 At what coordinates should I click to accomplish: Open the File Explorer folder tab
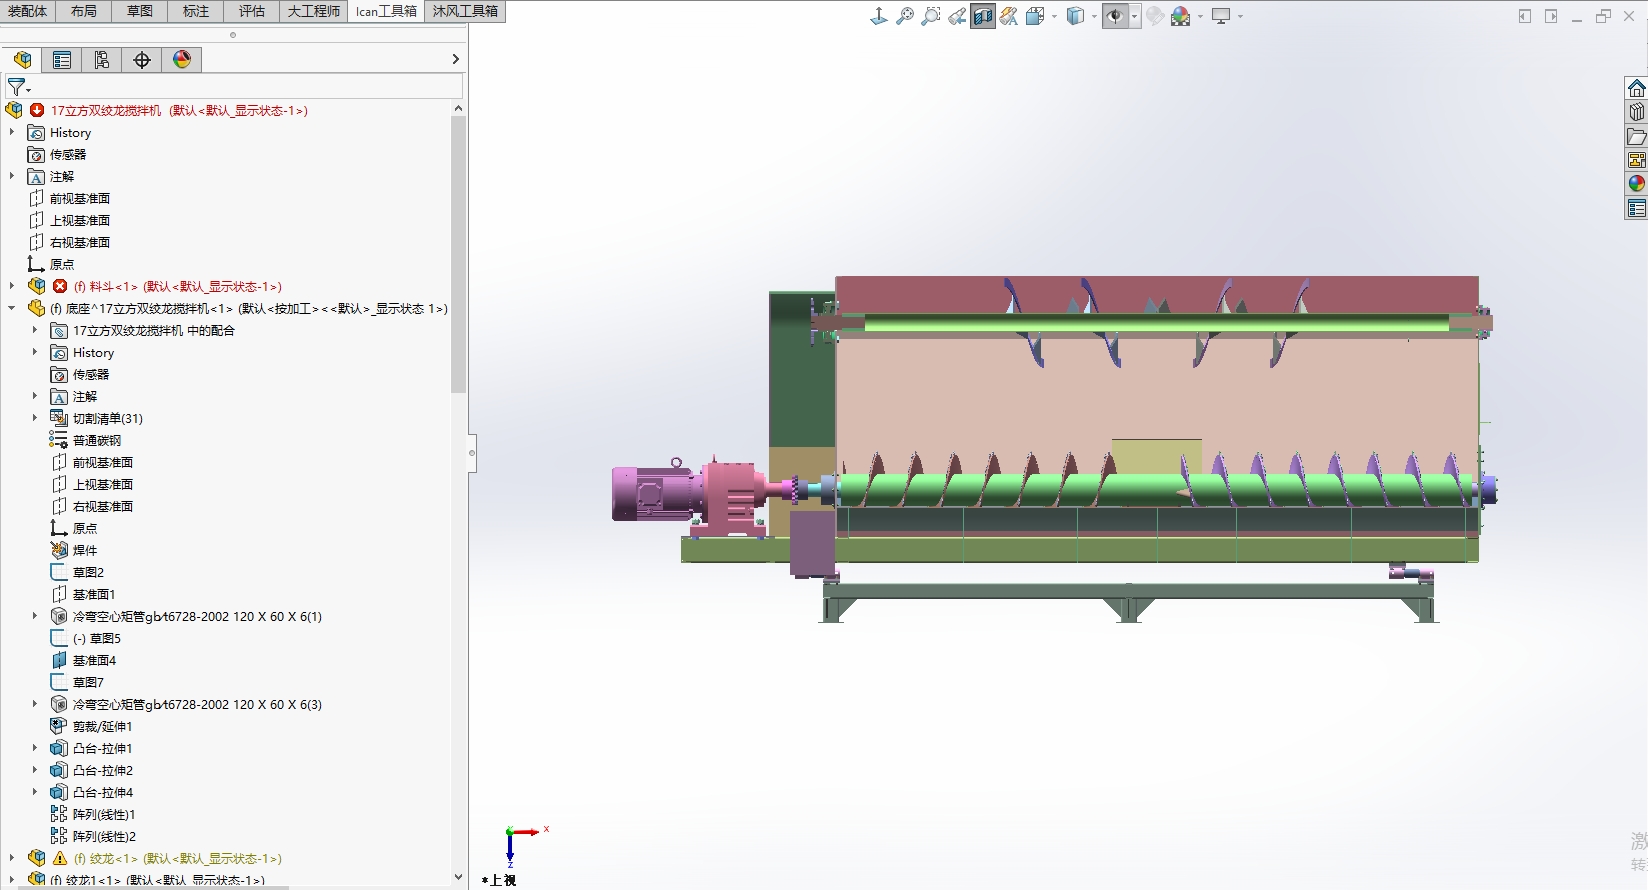(x=1636, y=136)
